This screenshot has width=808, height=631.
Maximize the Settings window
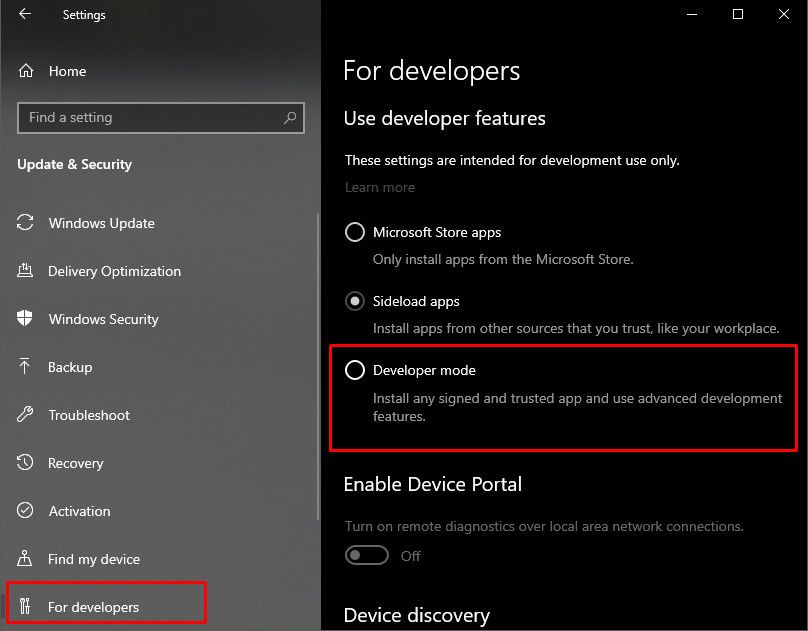738,15
